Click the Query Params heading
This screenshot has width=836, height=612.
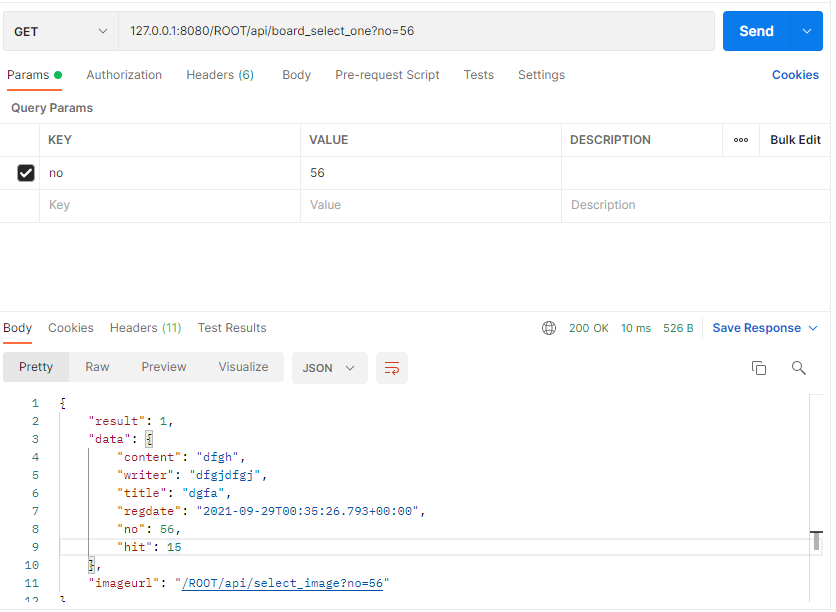pyautogui.click(x=52, y=108)
